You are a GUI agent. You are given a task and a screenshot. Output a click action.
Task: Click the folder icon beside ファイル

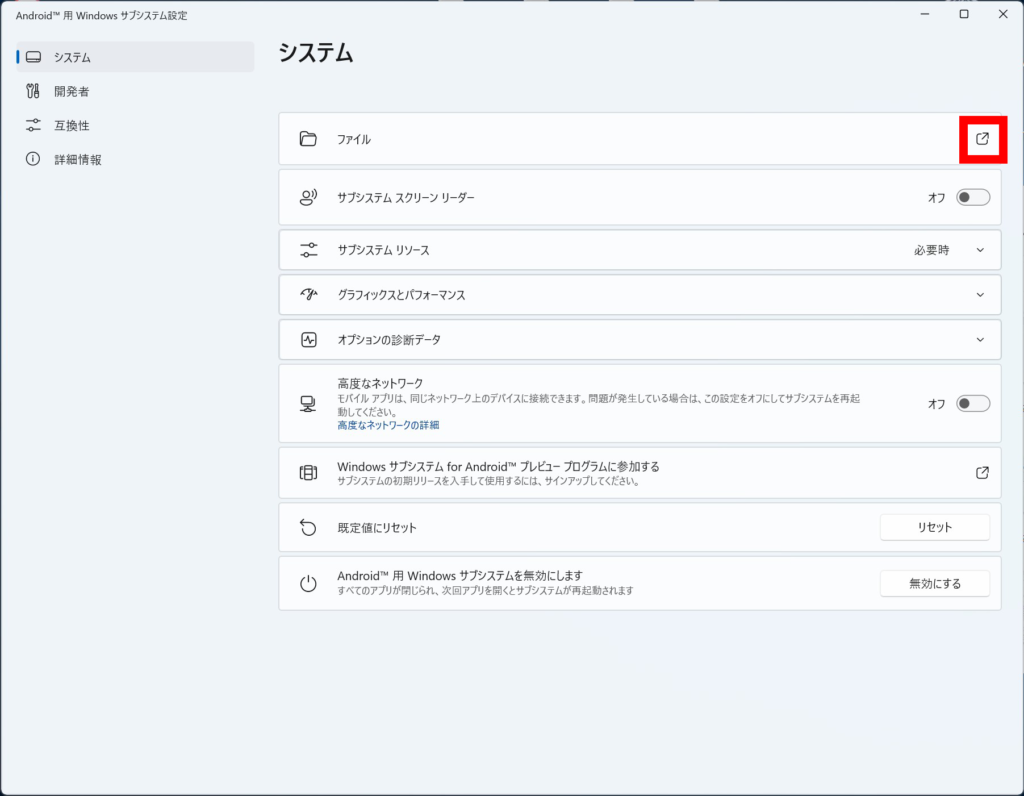[308, 138]
